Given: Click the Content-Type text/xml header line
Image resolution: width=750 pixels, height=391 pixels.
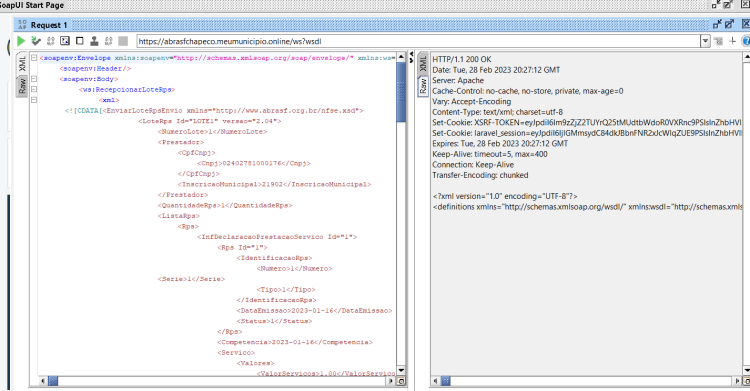Looking at the screenshot, I should [x=497, y=112].
